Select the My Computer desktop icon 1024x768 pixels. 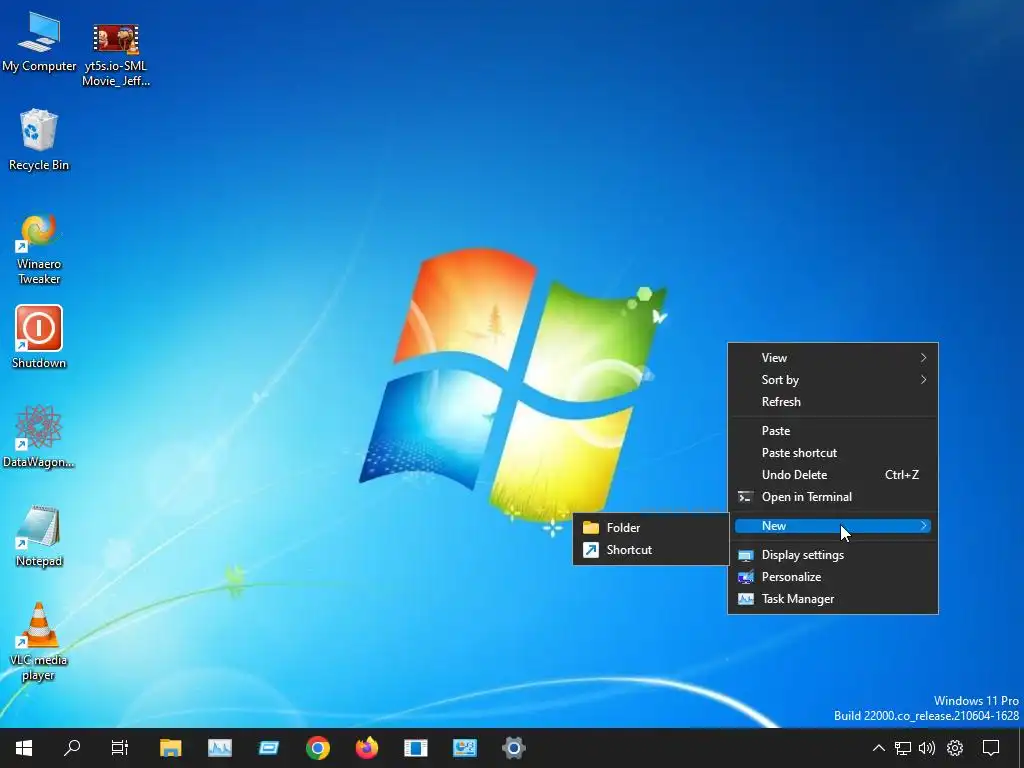pyautogui.click(x=39, y=42)
